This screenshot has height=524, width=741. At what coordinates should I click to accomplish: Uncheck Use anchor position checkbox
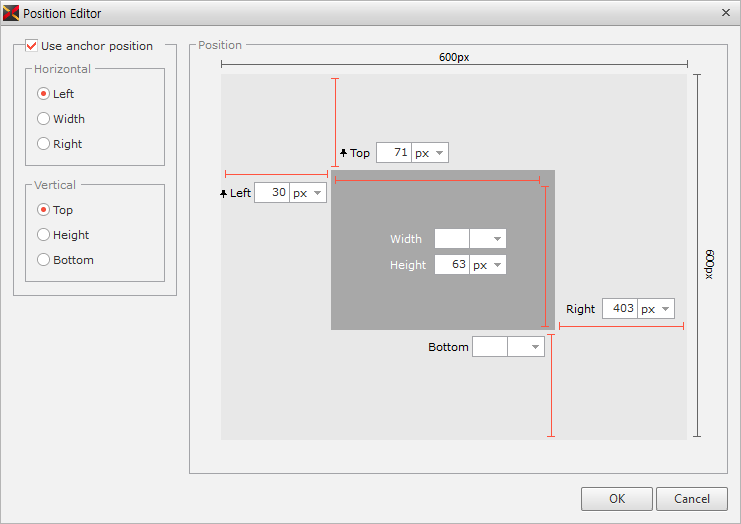point(32,46)
